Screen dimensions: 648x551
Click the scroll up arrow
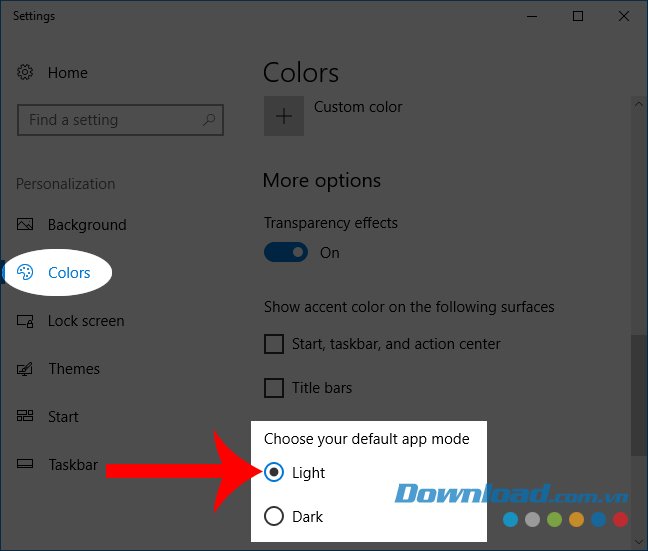pos(638,104)
